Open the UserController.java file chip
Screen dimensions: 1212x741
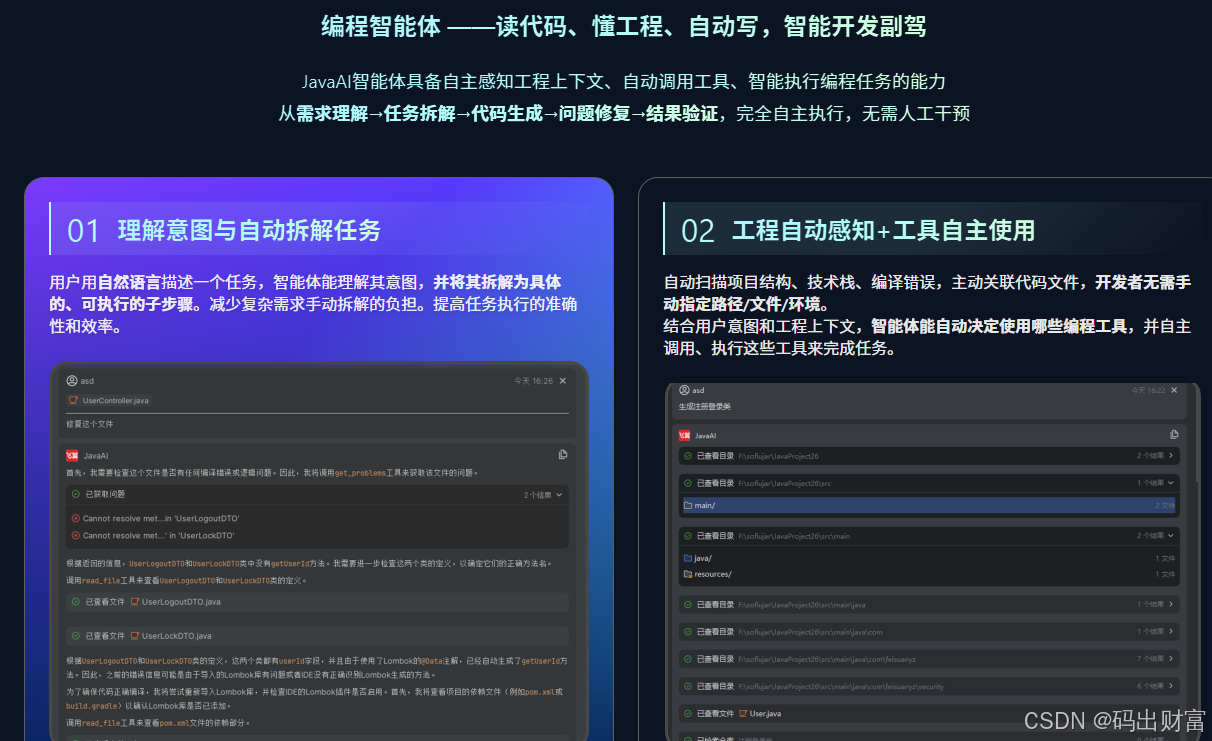[x=108, y=400]
